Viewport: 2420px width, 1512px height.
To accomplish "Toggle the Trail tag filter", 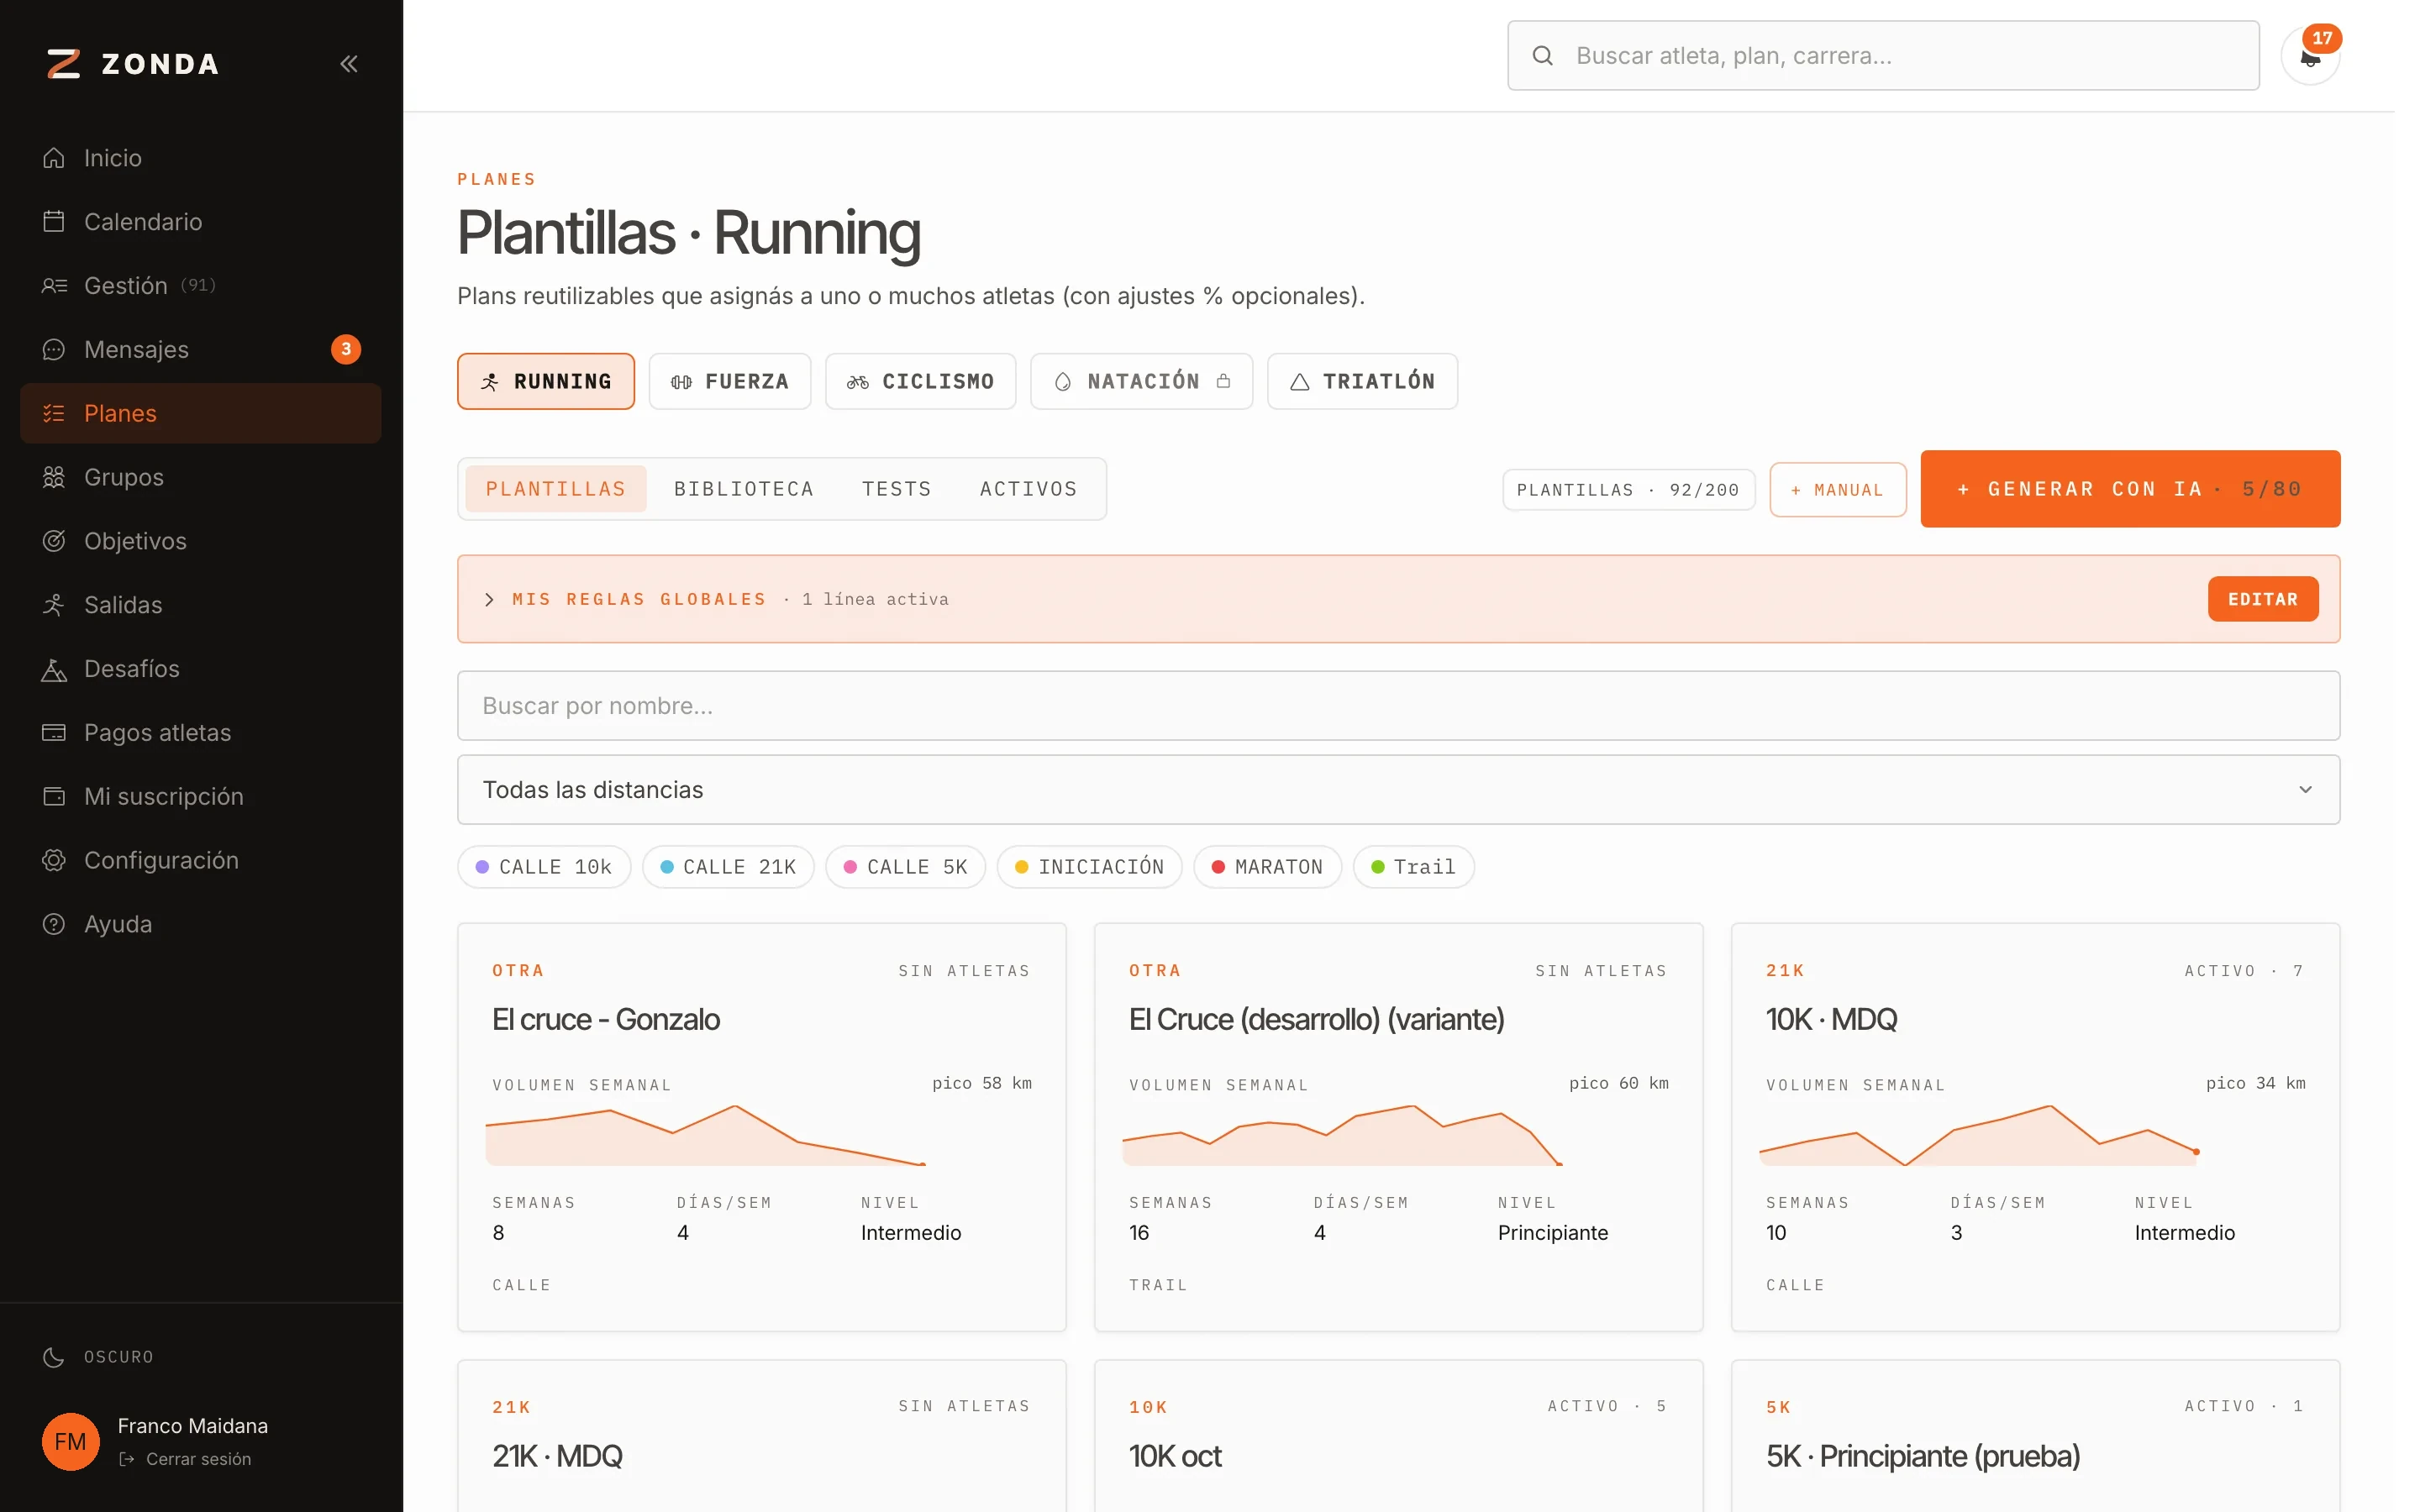I will click(x=1413, y=867).
